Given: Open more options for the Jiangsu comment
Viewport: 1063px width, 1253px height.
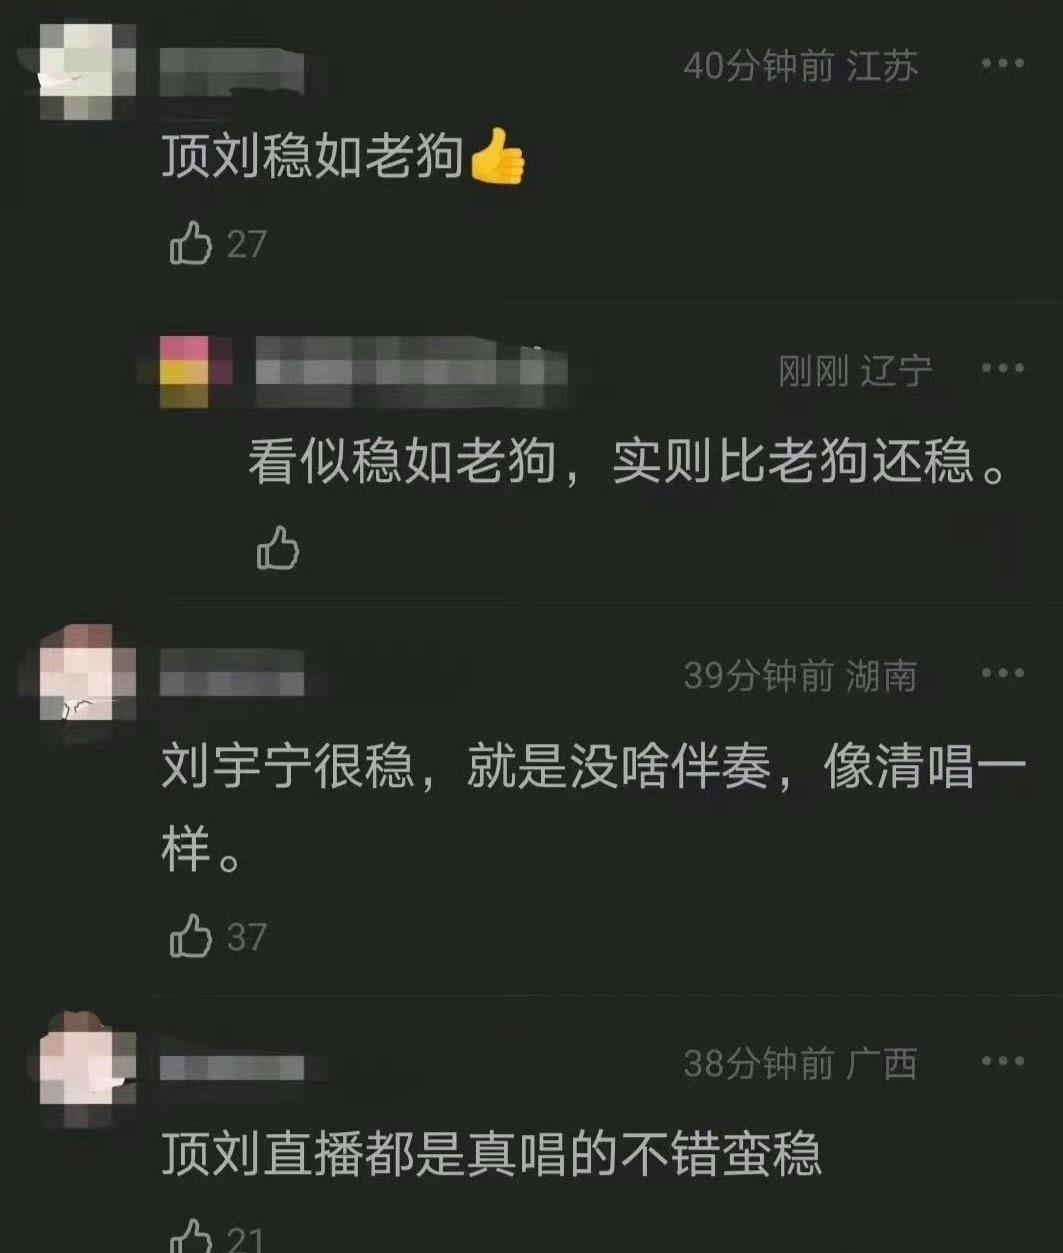Looking at the screenshot, I should coord(1003,64).
